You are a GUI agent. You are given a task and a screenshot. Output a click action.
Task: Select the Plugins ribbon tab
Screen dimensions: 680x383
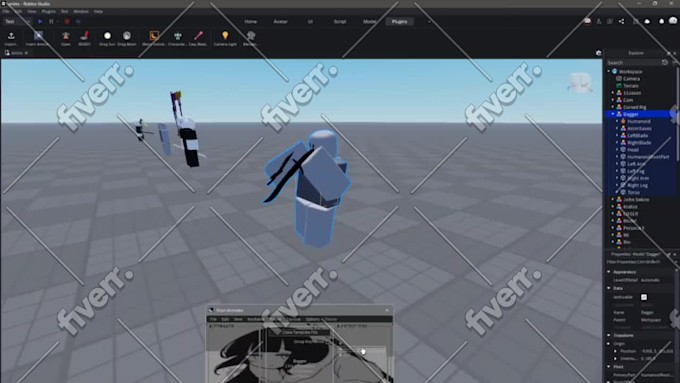coord(399,21)
